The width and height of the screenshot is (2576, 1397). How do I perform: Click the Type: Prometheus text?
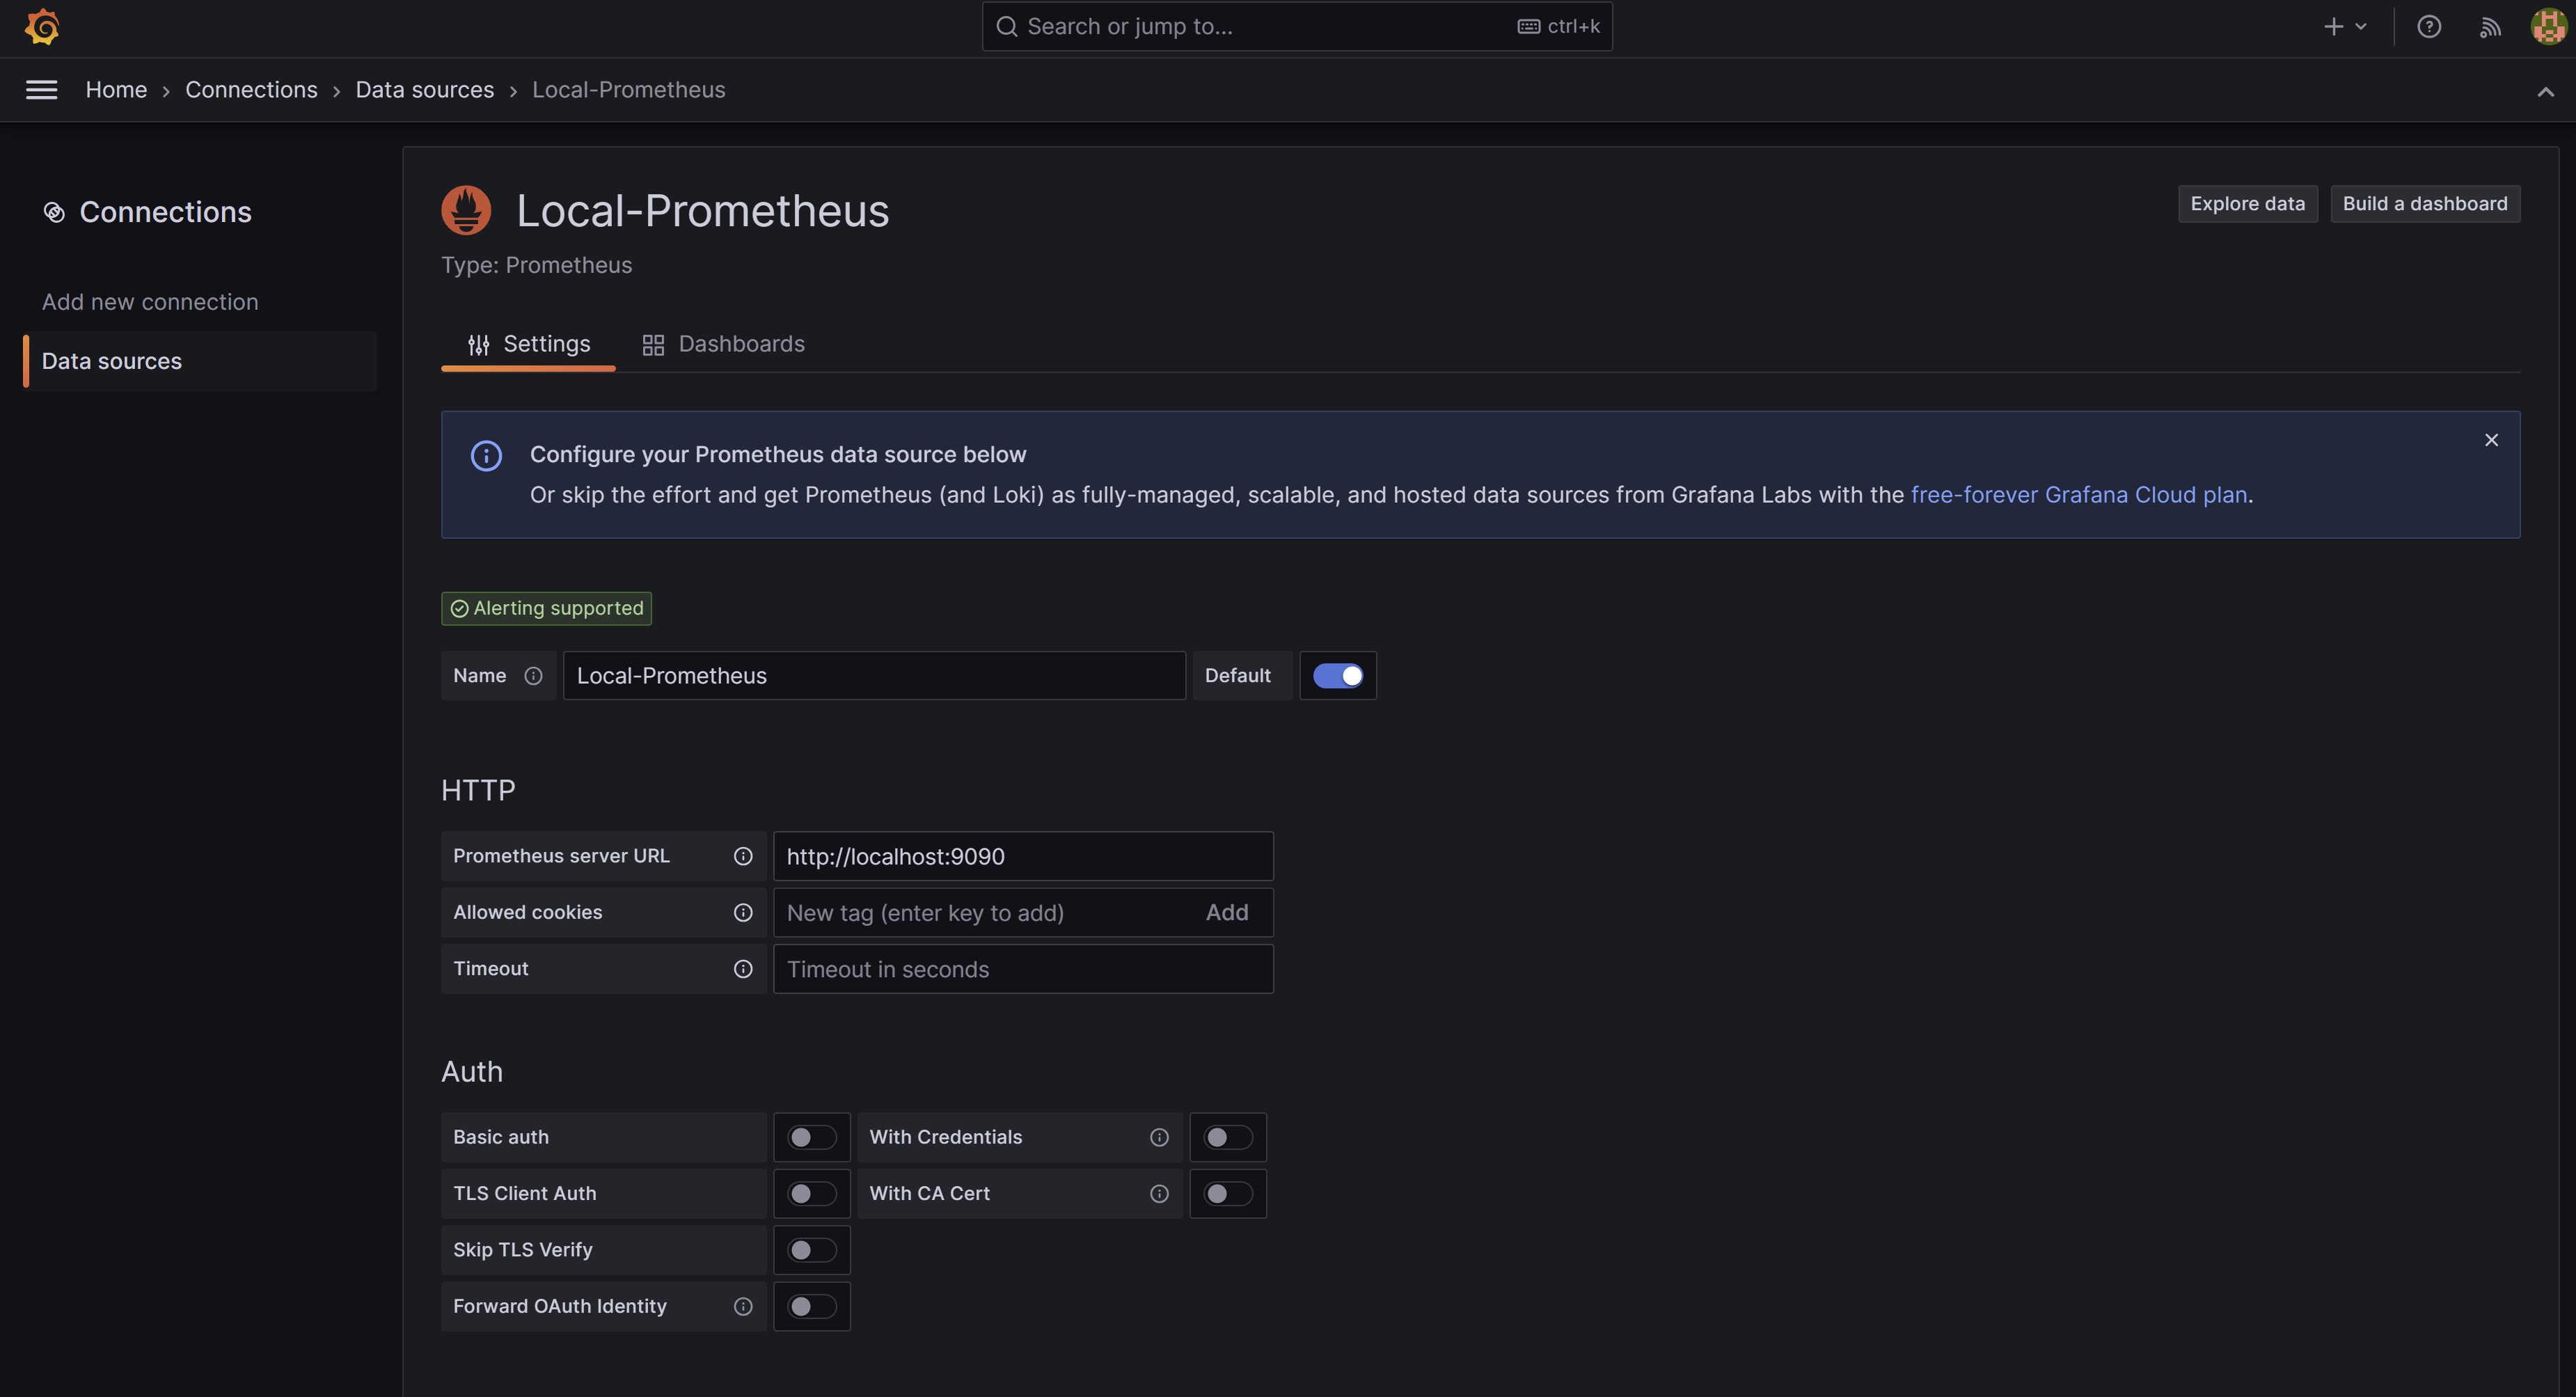536,265
